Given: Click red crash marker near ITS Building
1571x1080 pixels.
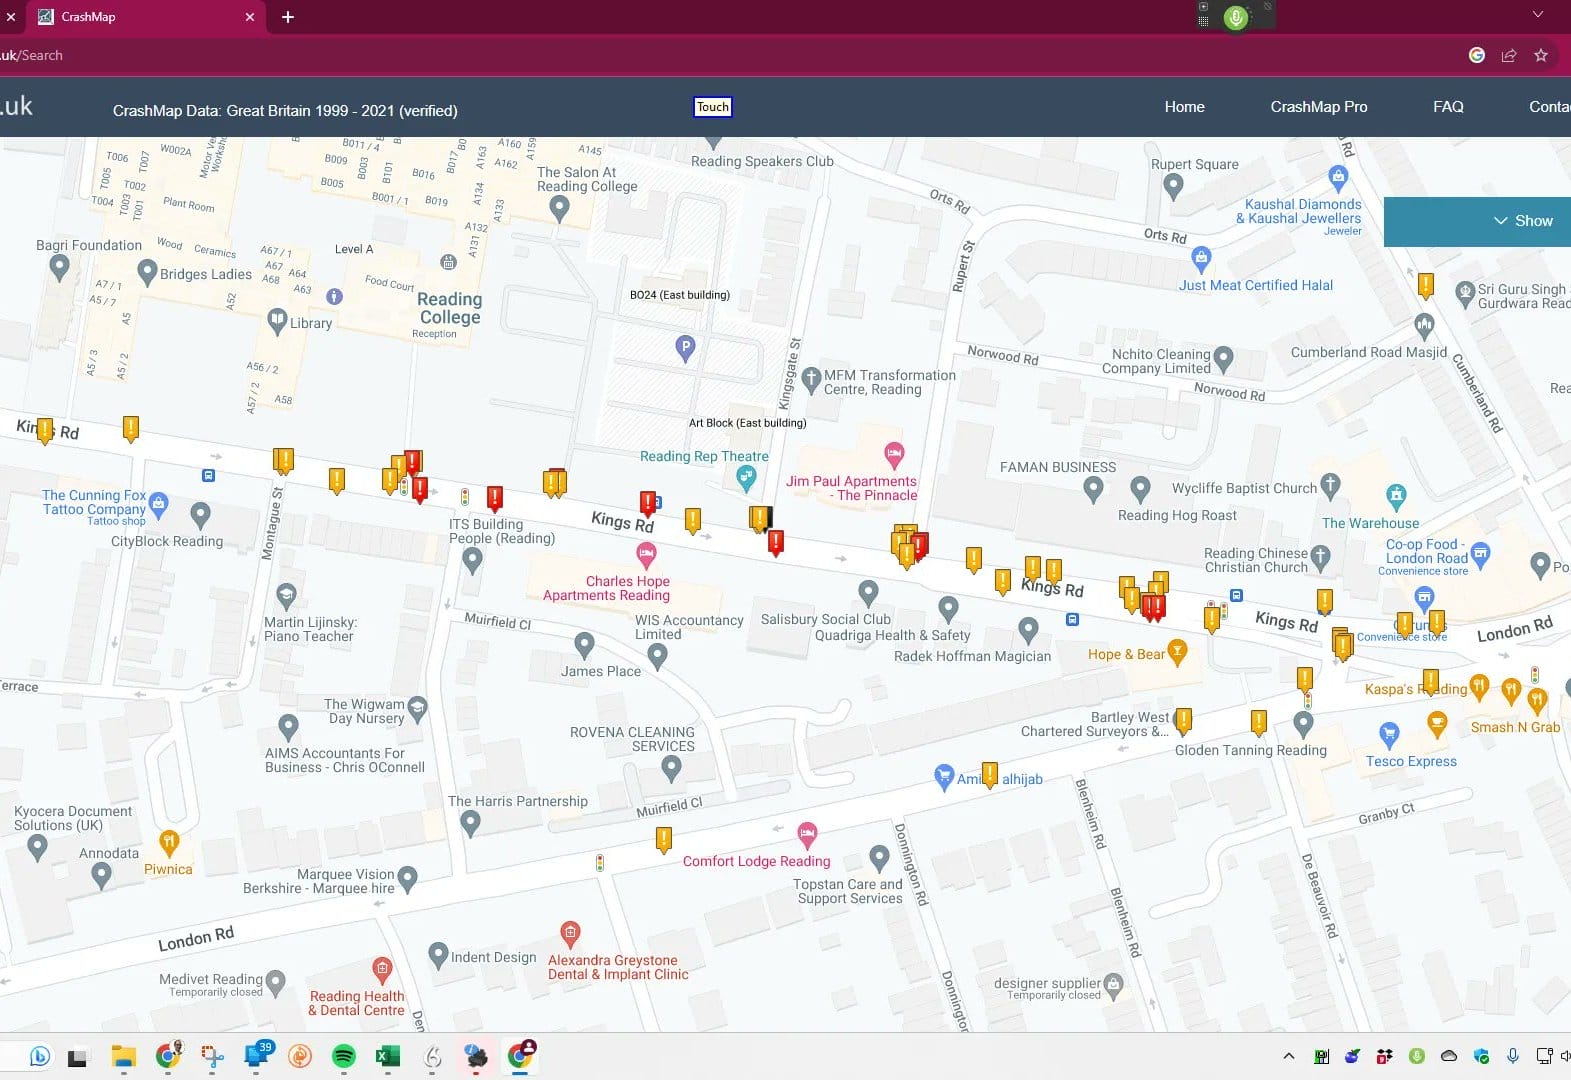Looking at the screenshot, I should 494,498.
